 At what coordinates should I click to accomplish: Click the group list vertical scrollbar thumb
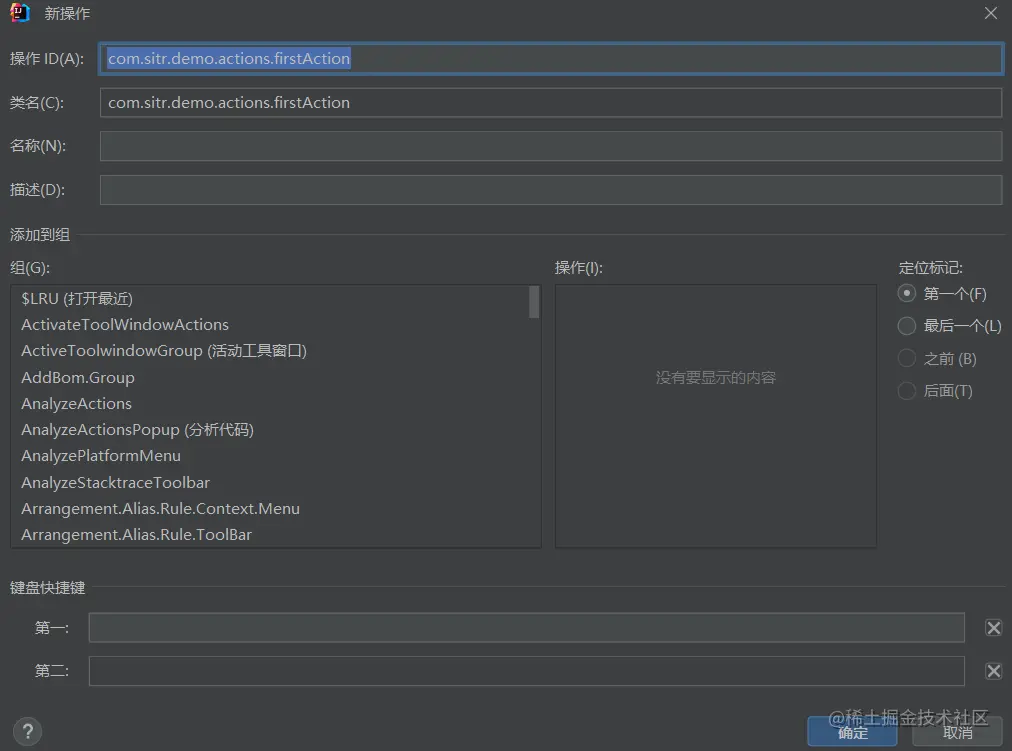click(534, 302)
